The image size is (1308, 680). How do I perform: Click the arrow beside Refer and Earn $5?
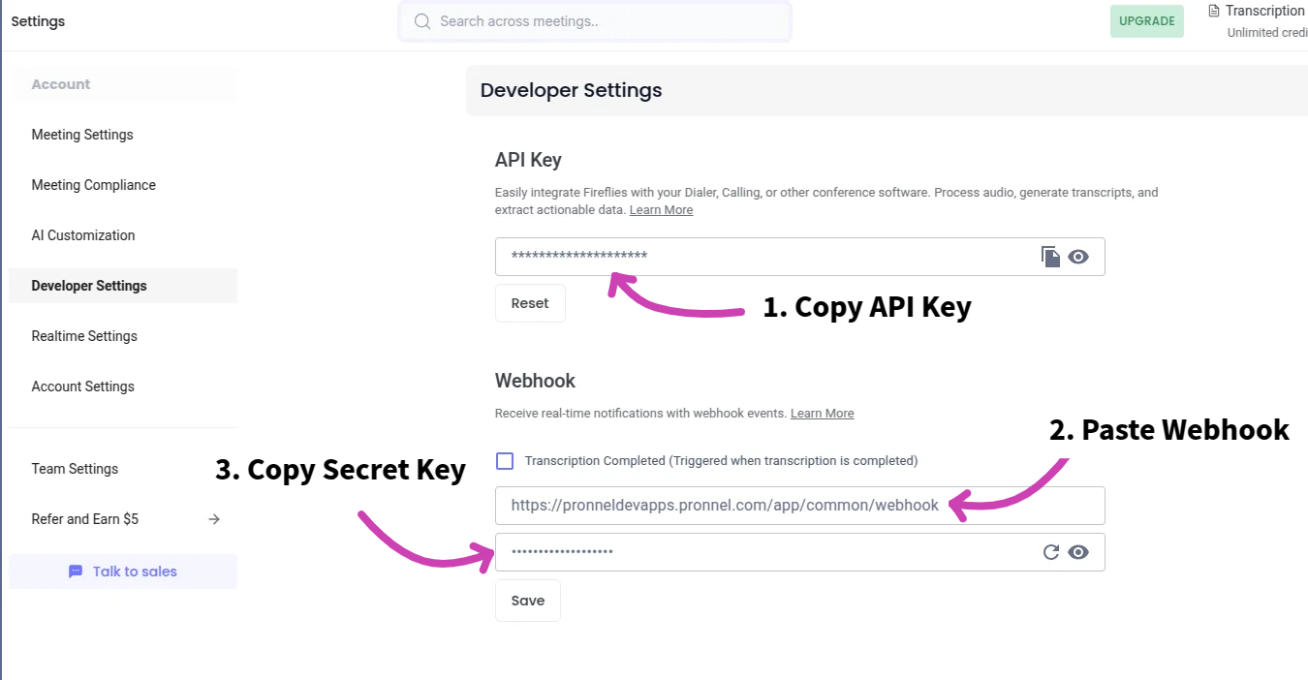[213, 518]
